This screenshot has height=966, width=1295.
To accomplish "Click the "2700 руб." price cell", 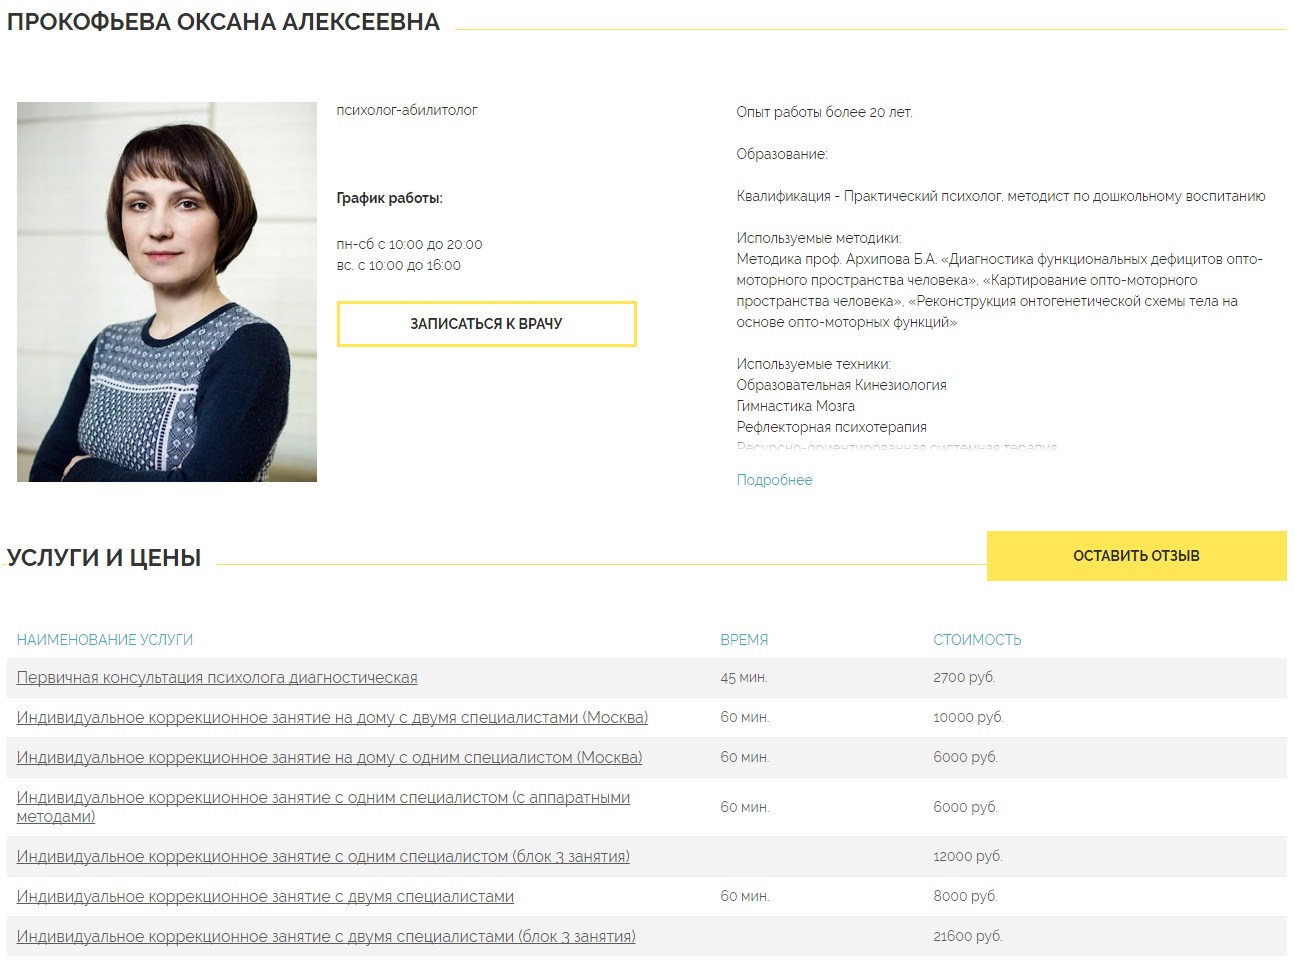I will point(964,678).
